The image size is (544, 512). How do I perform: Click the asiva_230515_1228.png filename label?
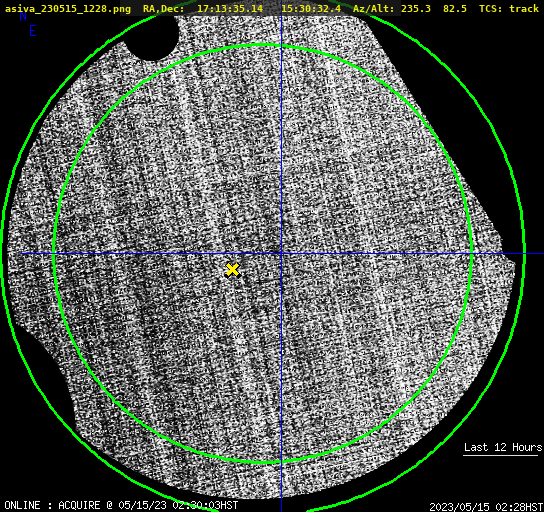click(68, 9)
